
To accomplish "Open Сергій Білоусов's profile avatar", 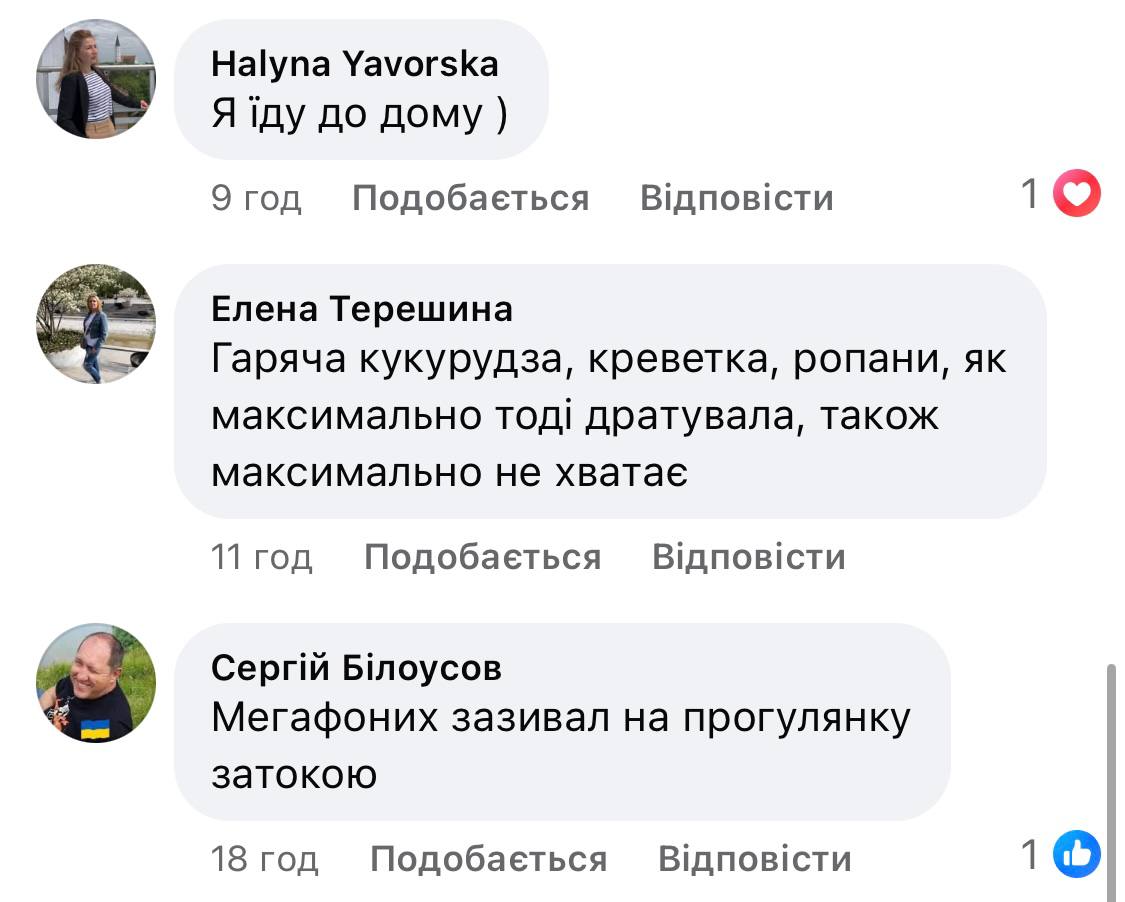I will pos(96,683).
